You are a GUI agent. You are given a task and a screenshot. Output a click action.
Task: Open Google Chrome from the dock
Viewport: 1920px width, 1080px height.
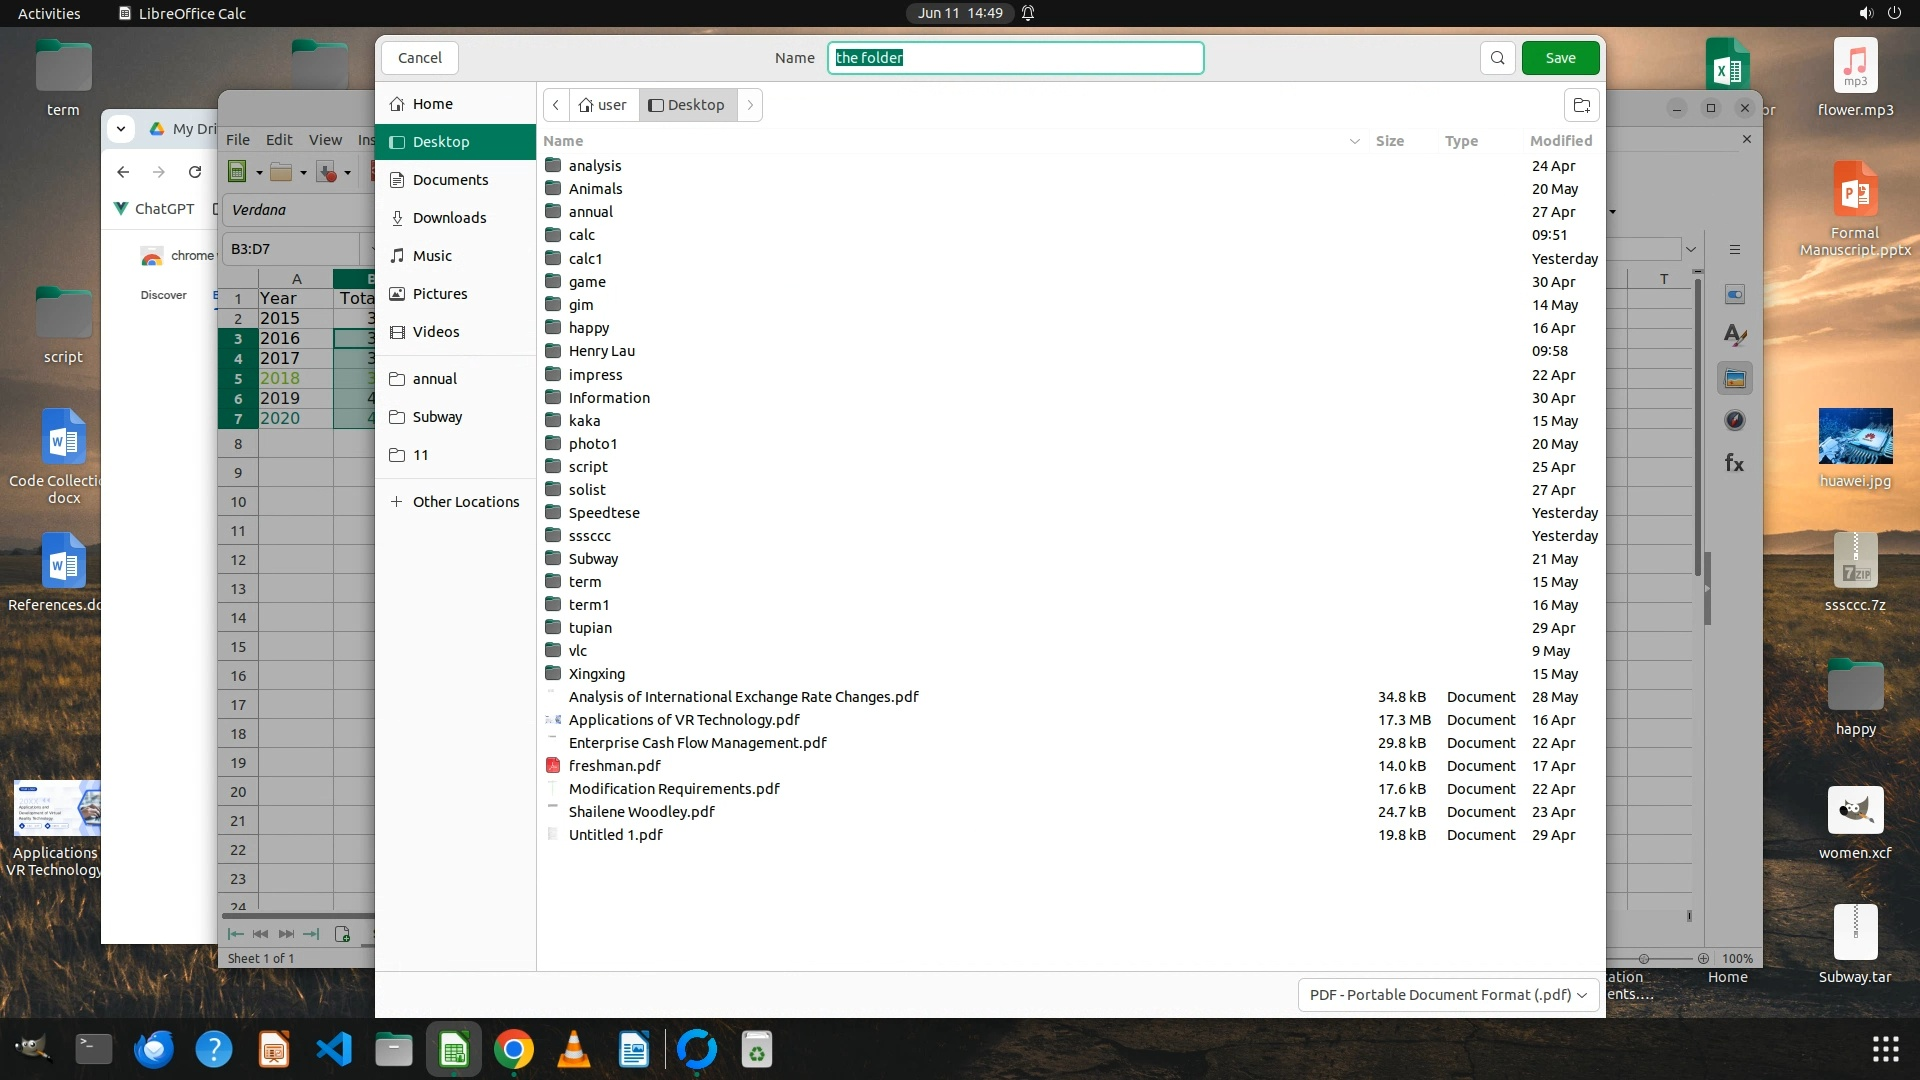tap(514, 1050)
